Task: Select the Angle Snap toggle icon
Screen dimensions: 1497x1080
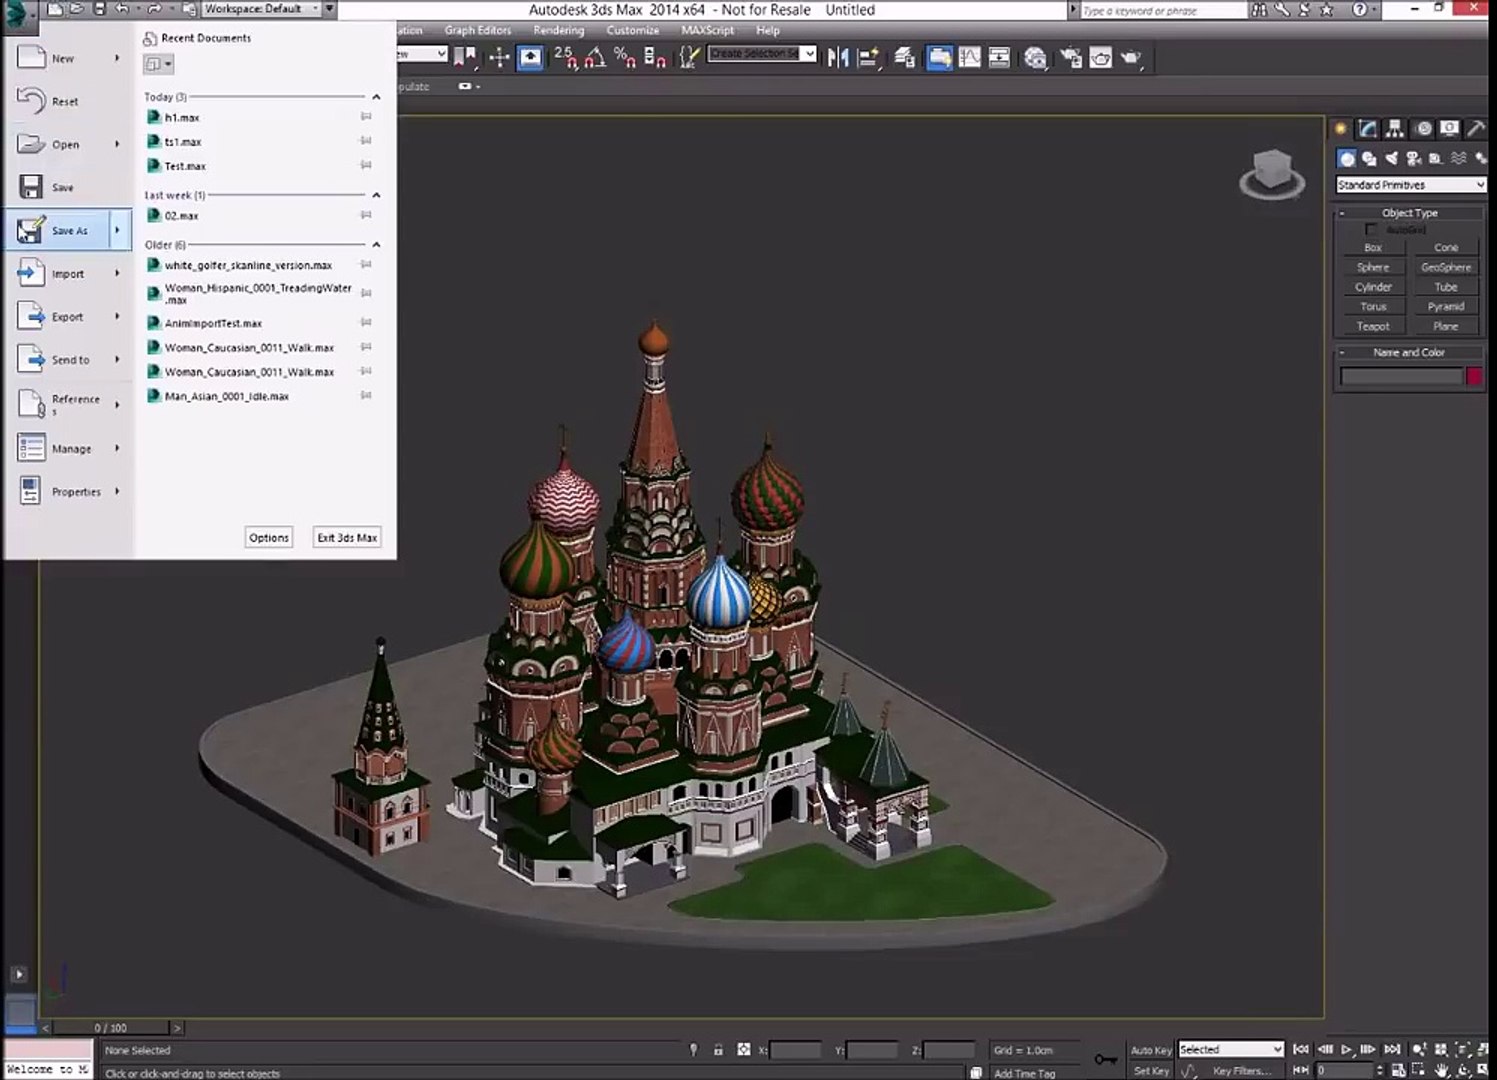Action: pyautogui.click(x=594, y=58)
